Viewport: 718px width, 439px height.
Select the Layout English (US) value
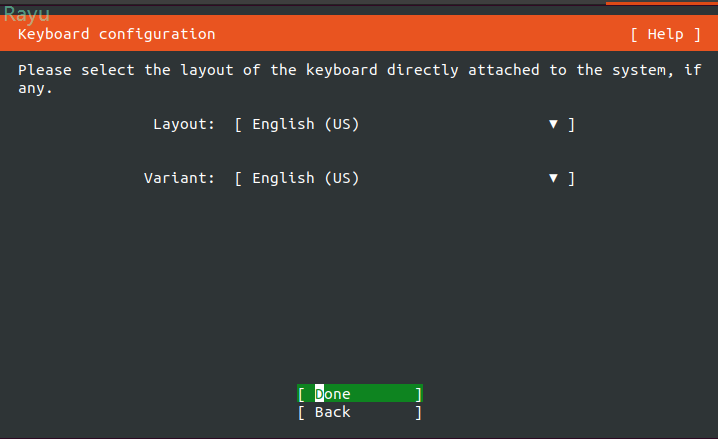coord(305,124)
